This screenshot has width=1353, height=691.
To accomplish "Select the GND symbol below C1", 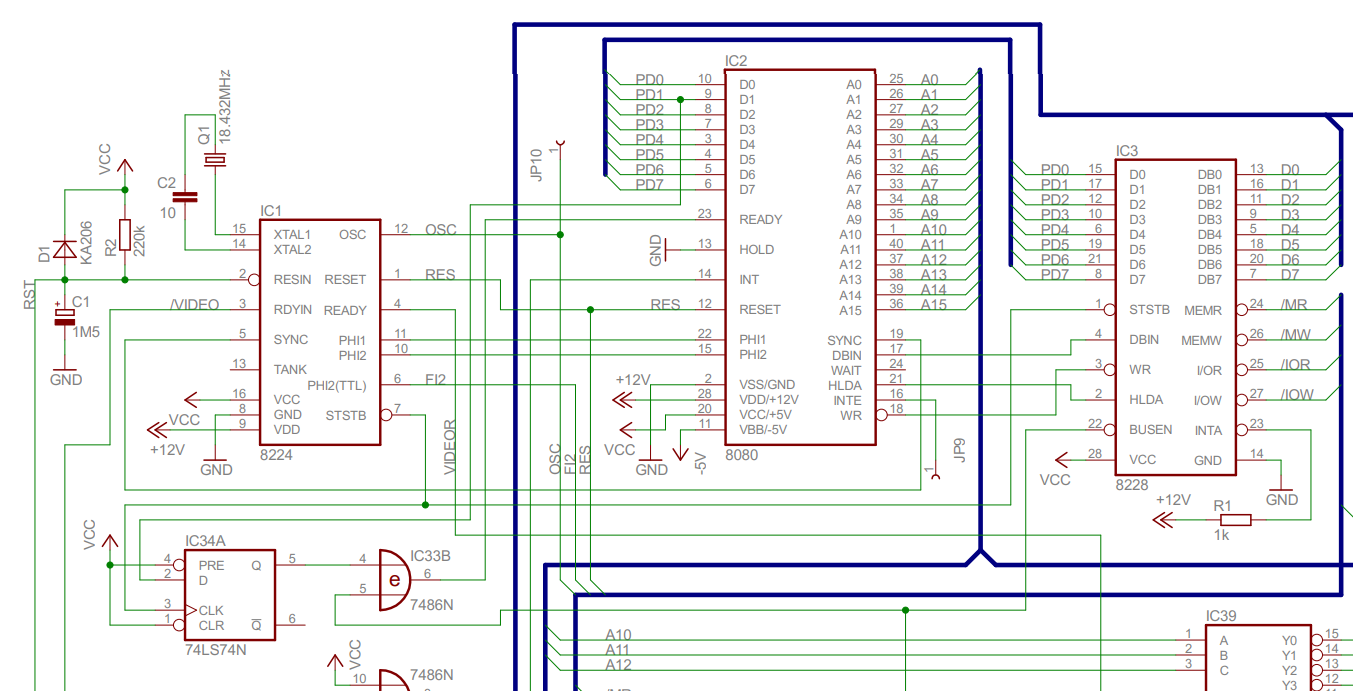I will 66,372.
